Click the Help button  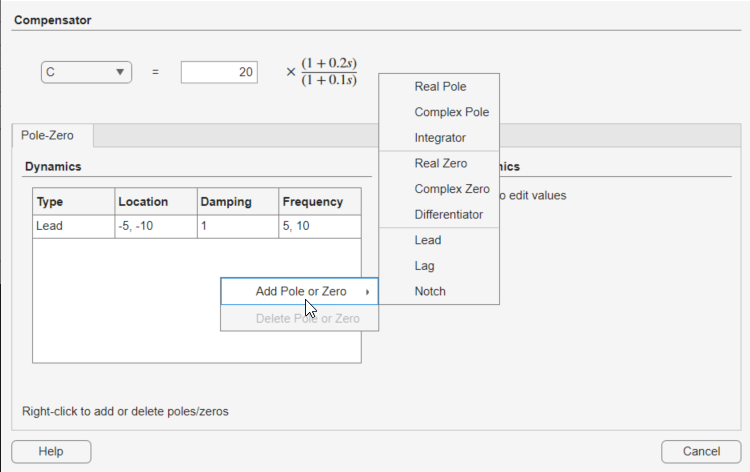pos(51,452)
